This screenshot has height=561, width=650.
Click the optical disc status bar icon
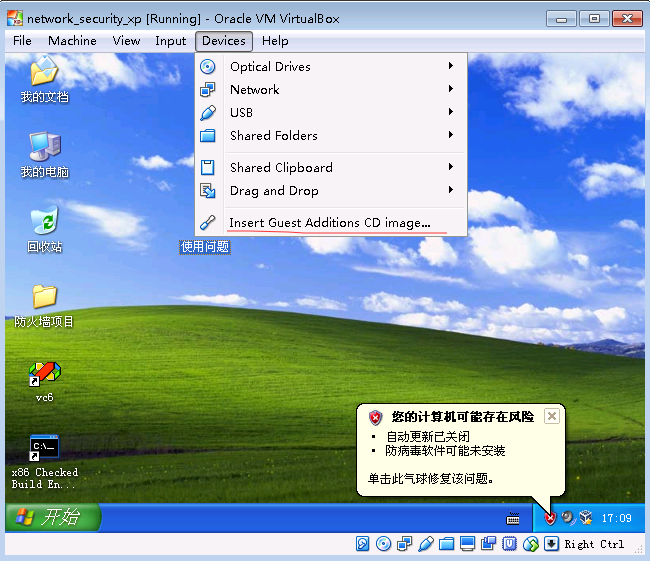click(x=383, y=544)
